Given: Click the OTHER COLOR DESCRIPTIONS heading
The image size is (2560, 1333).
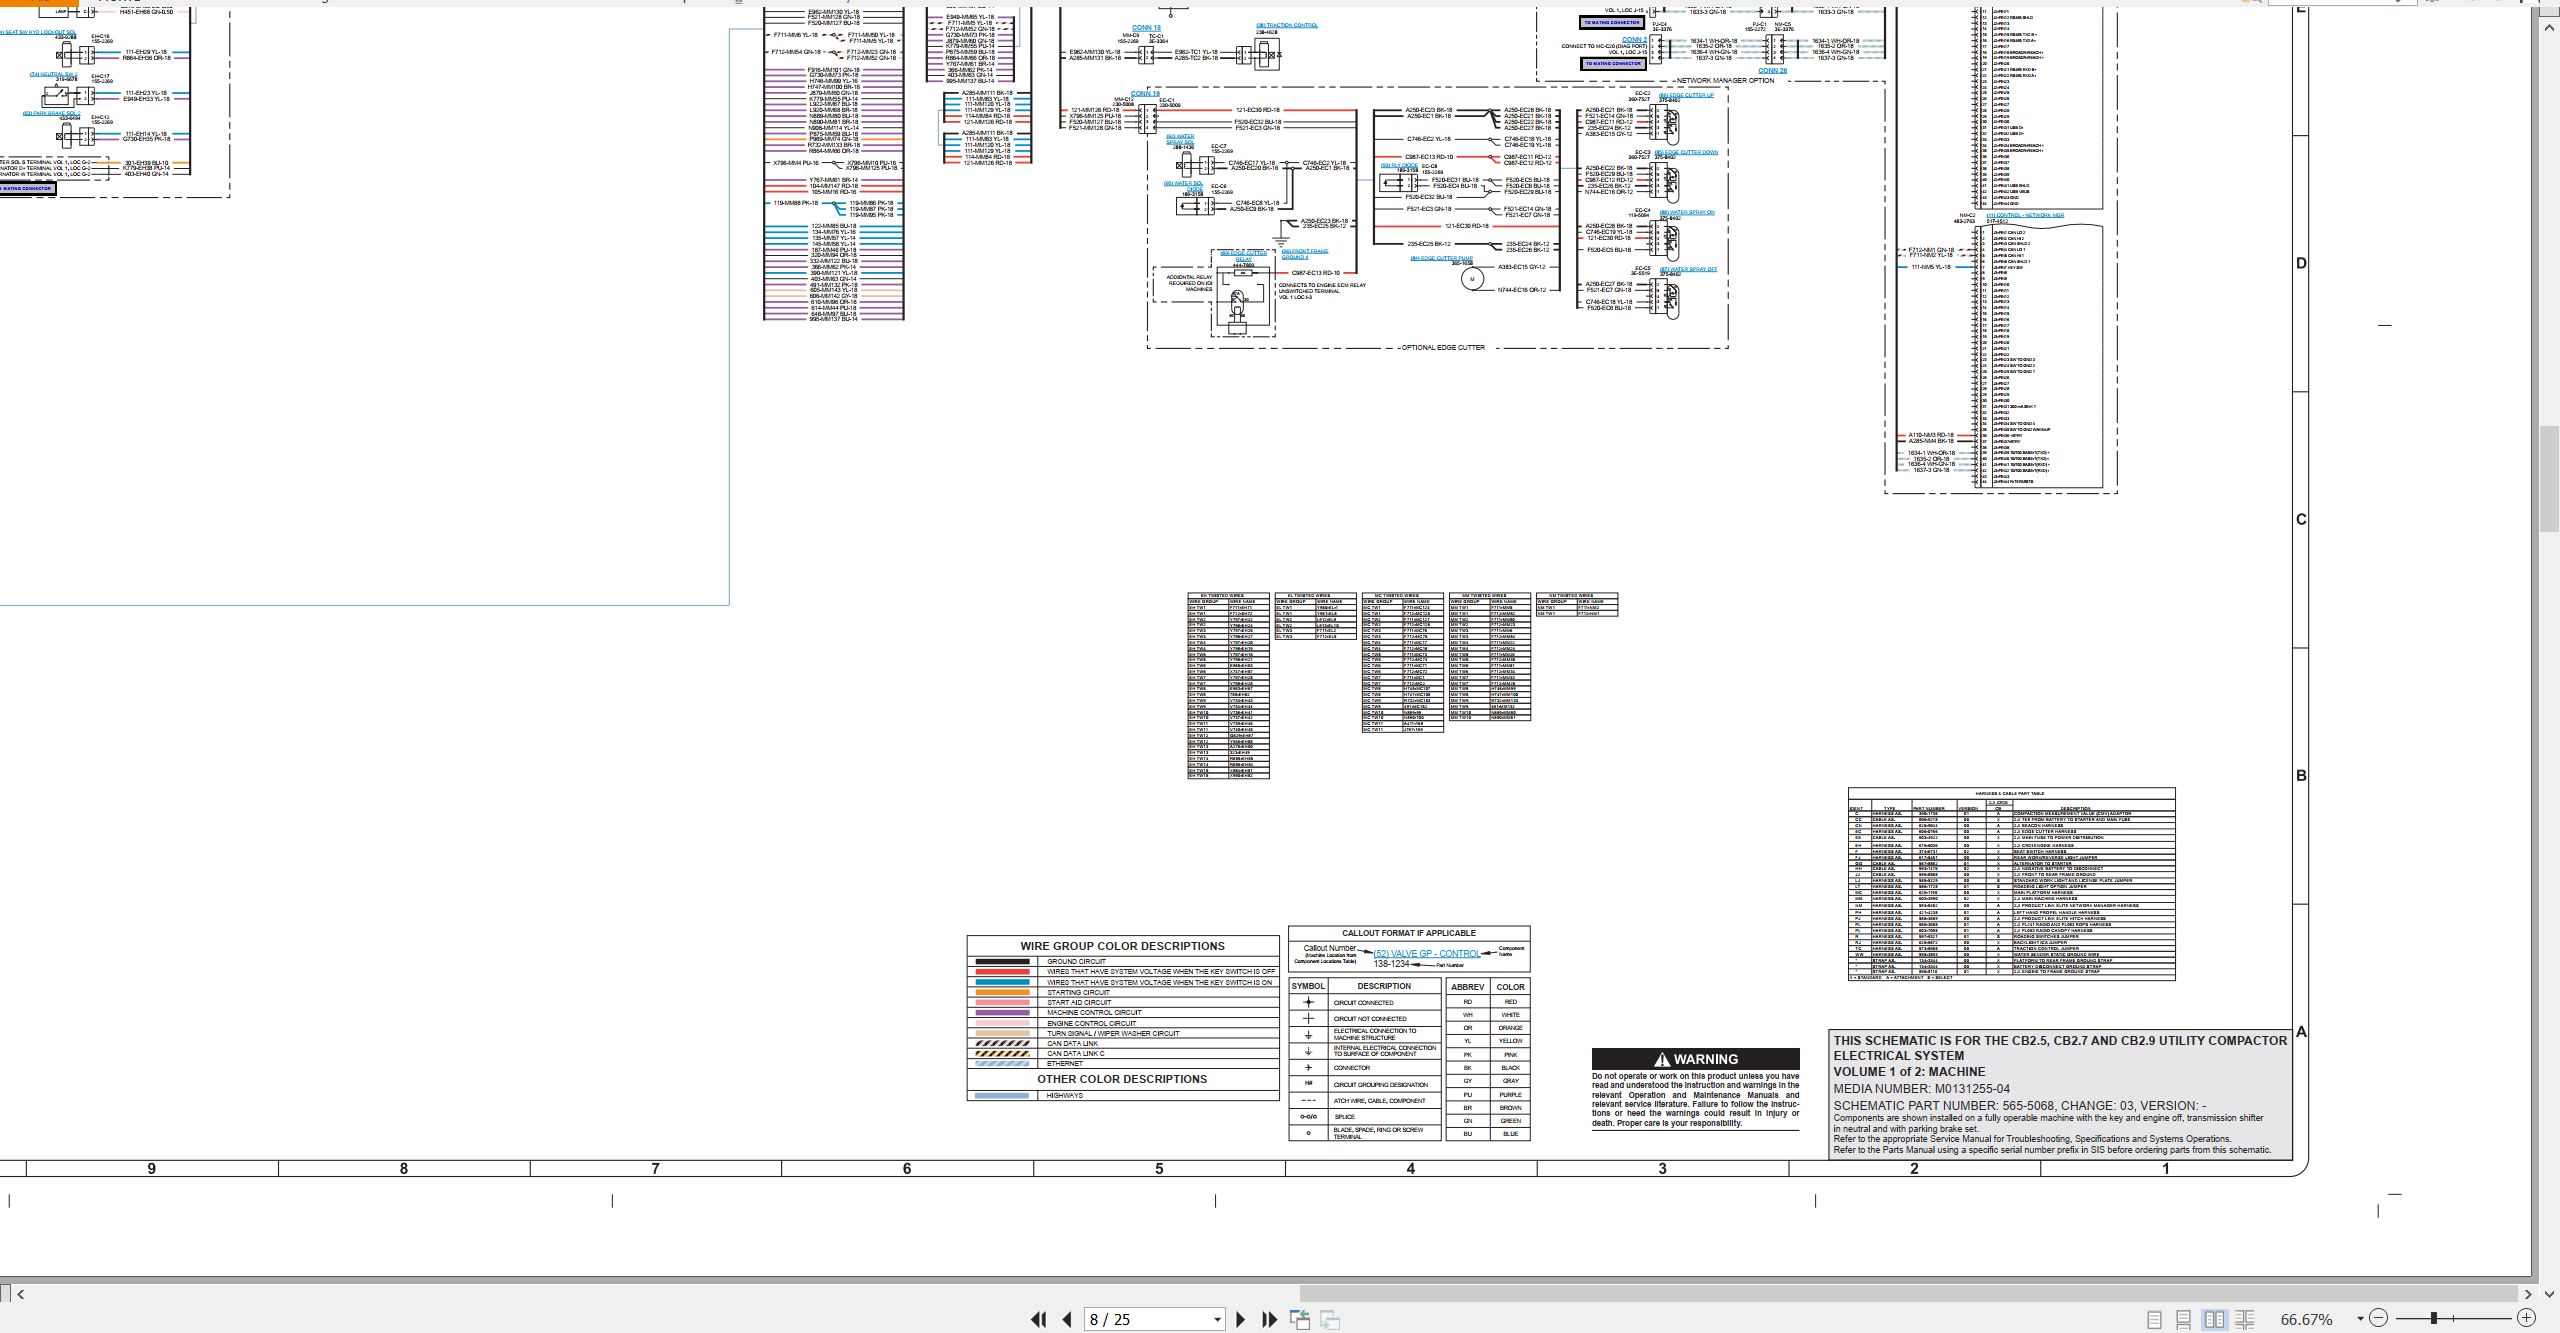Looking at the screenshot, I should (x=1122, y=1079).
